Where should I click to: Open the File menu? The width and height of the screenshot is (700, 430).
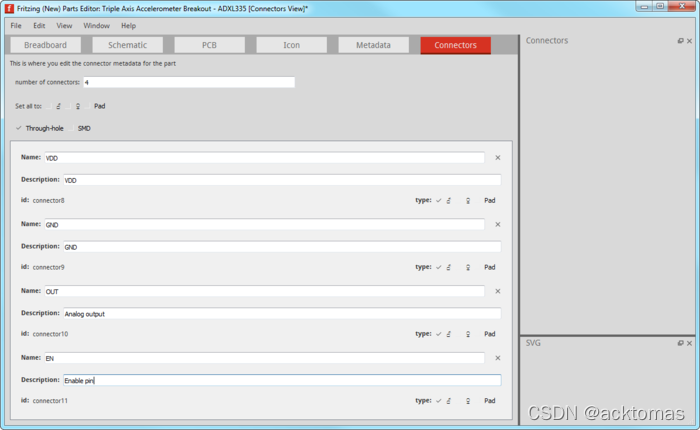point(16,26)
